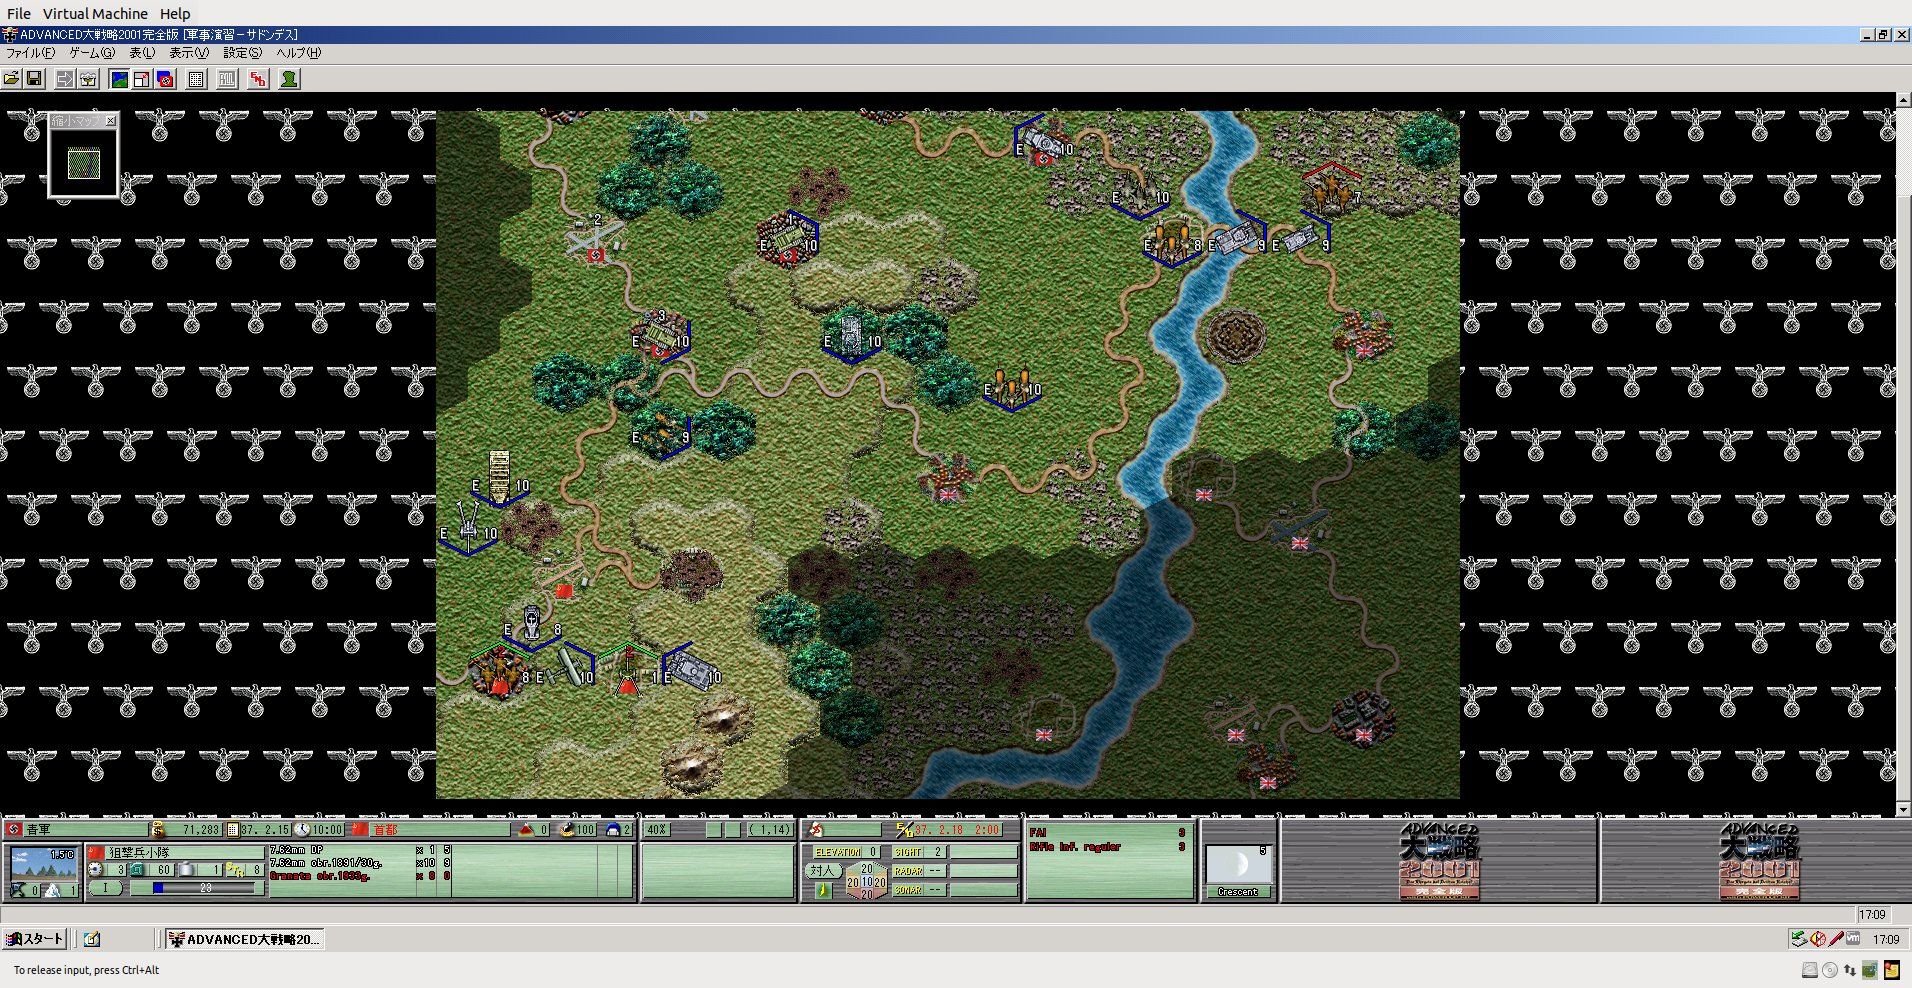Open a saved game file from toolbar
This screenshot has height=988, width=1912.
(x=11, y=79)
